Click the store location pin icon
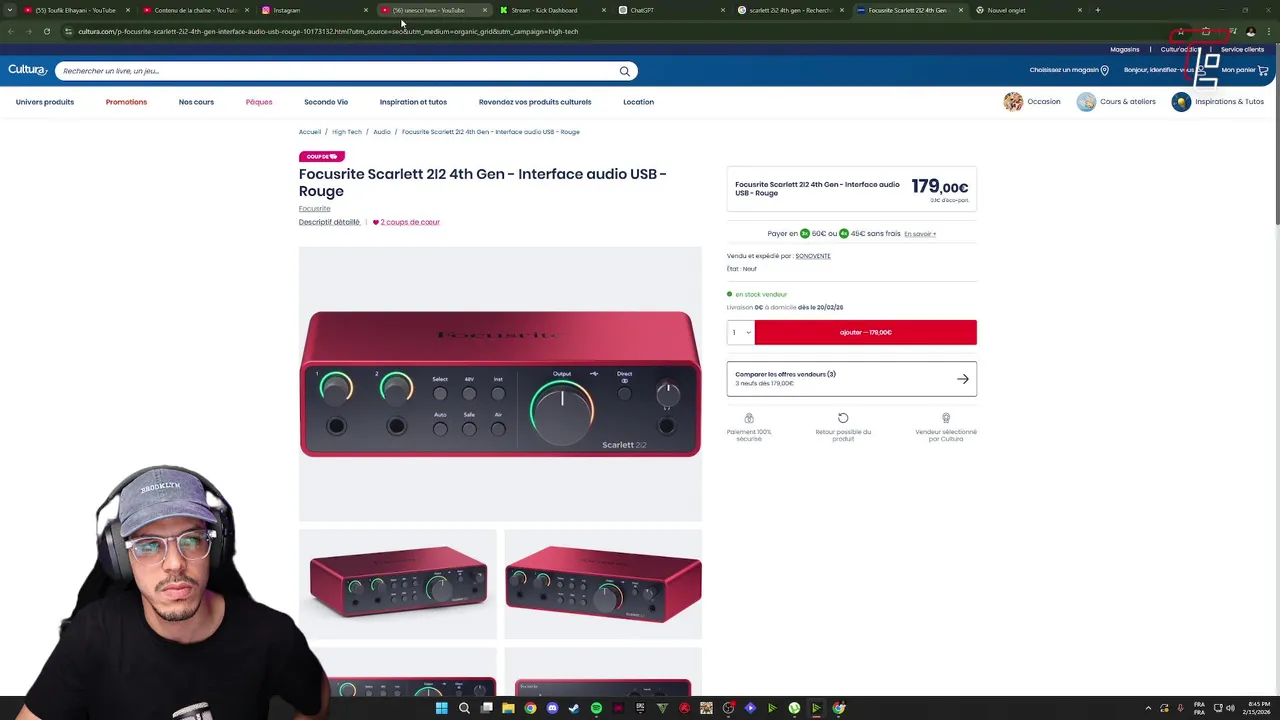Viewport: 1280px width, 720px height. tap(1104, 70)
